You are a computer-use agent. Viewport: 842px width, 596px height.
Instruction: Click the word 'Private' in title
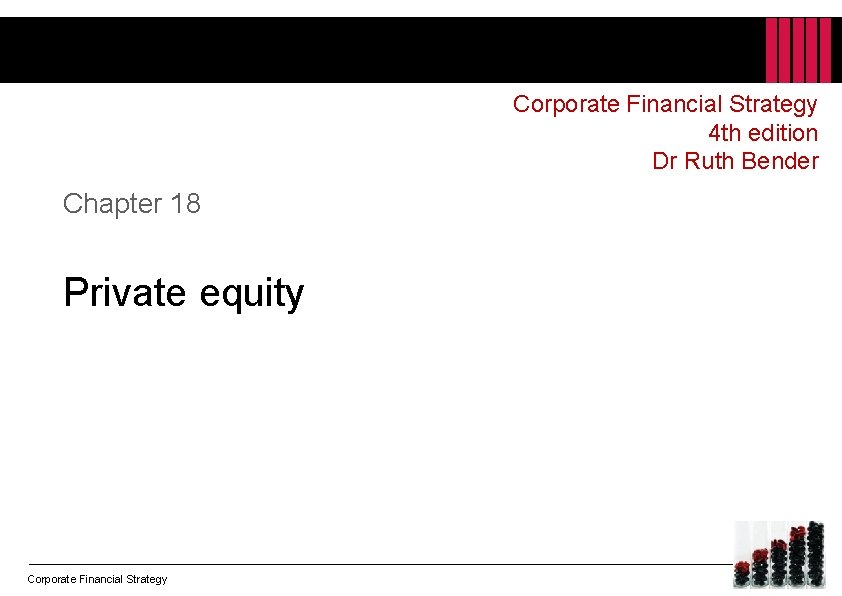point(125,292)
